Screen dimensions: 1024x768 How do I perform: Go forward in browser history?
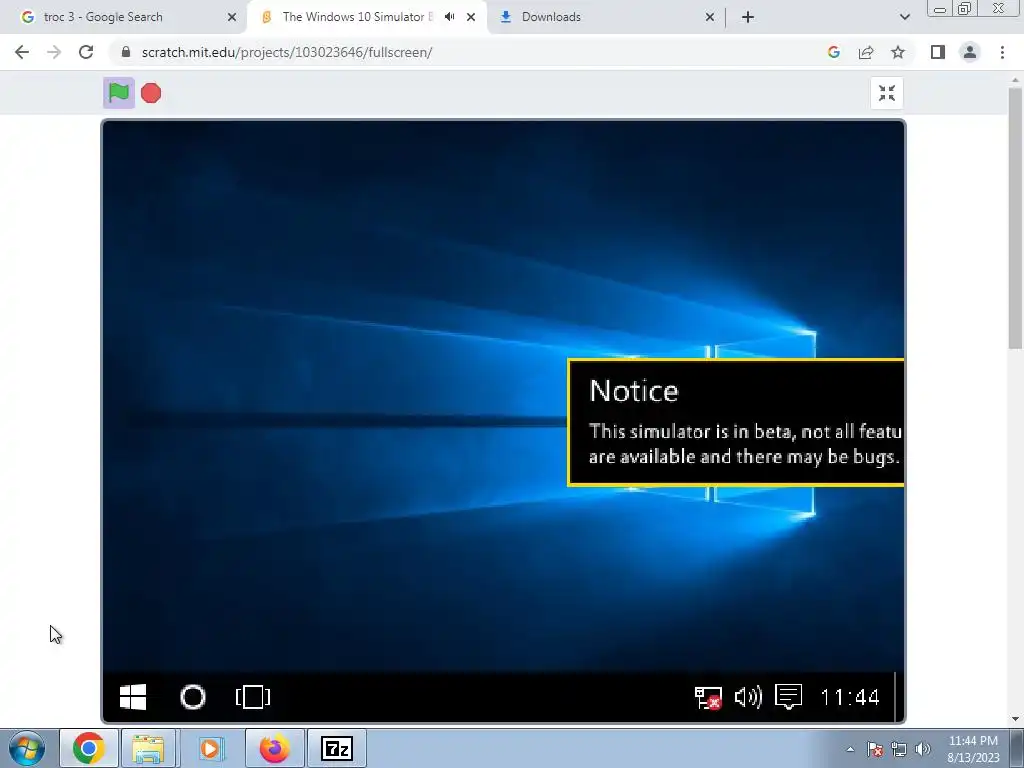pos(54,52)
